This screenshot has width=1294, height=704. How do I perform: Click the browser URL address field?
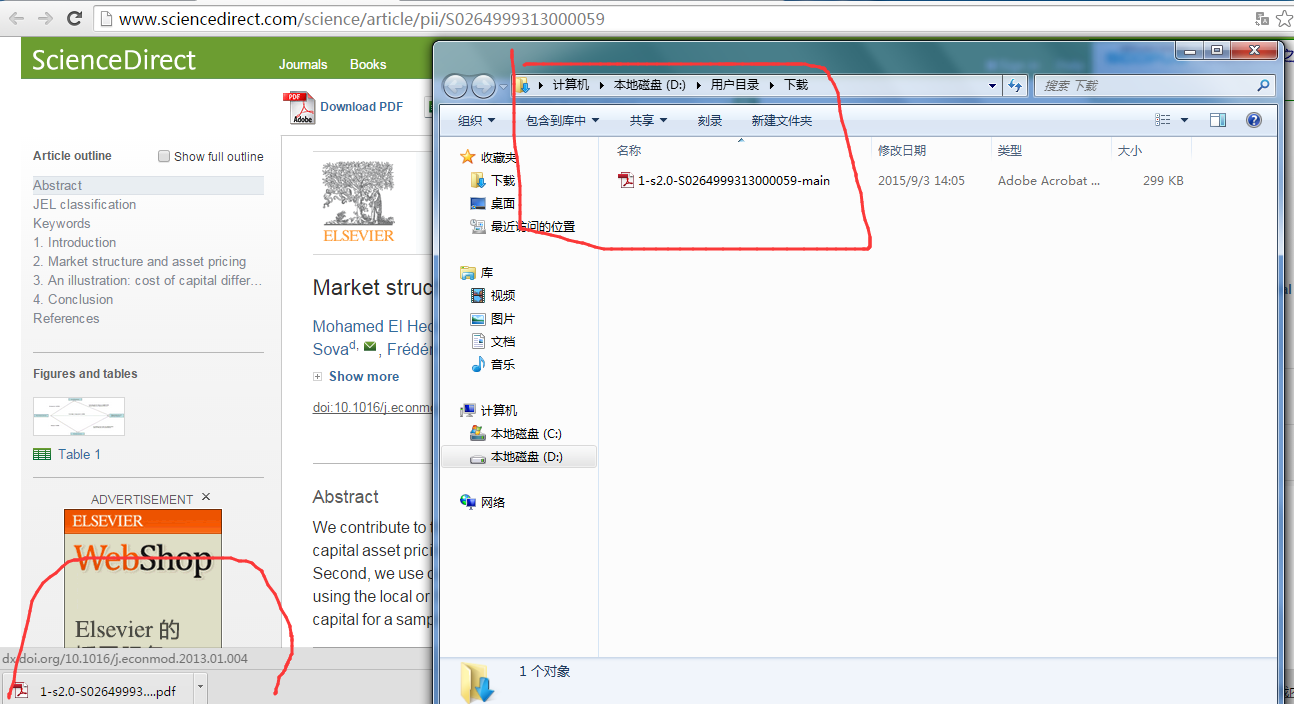point(670,18)
